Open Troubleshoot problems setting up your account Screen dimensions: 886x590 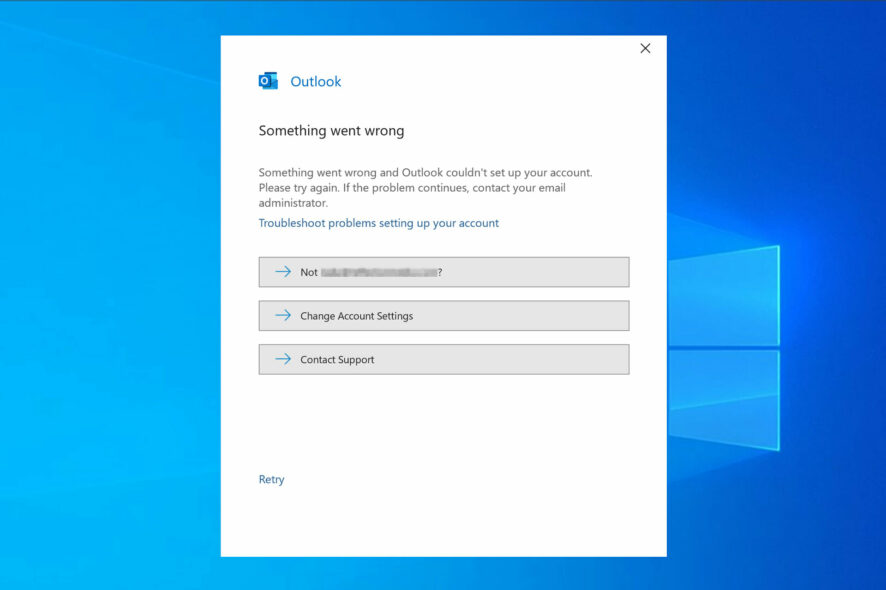pos(379,223)
